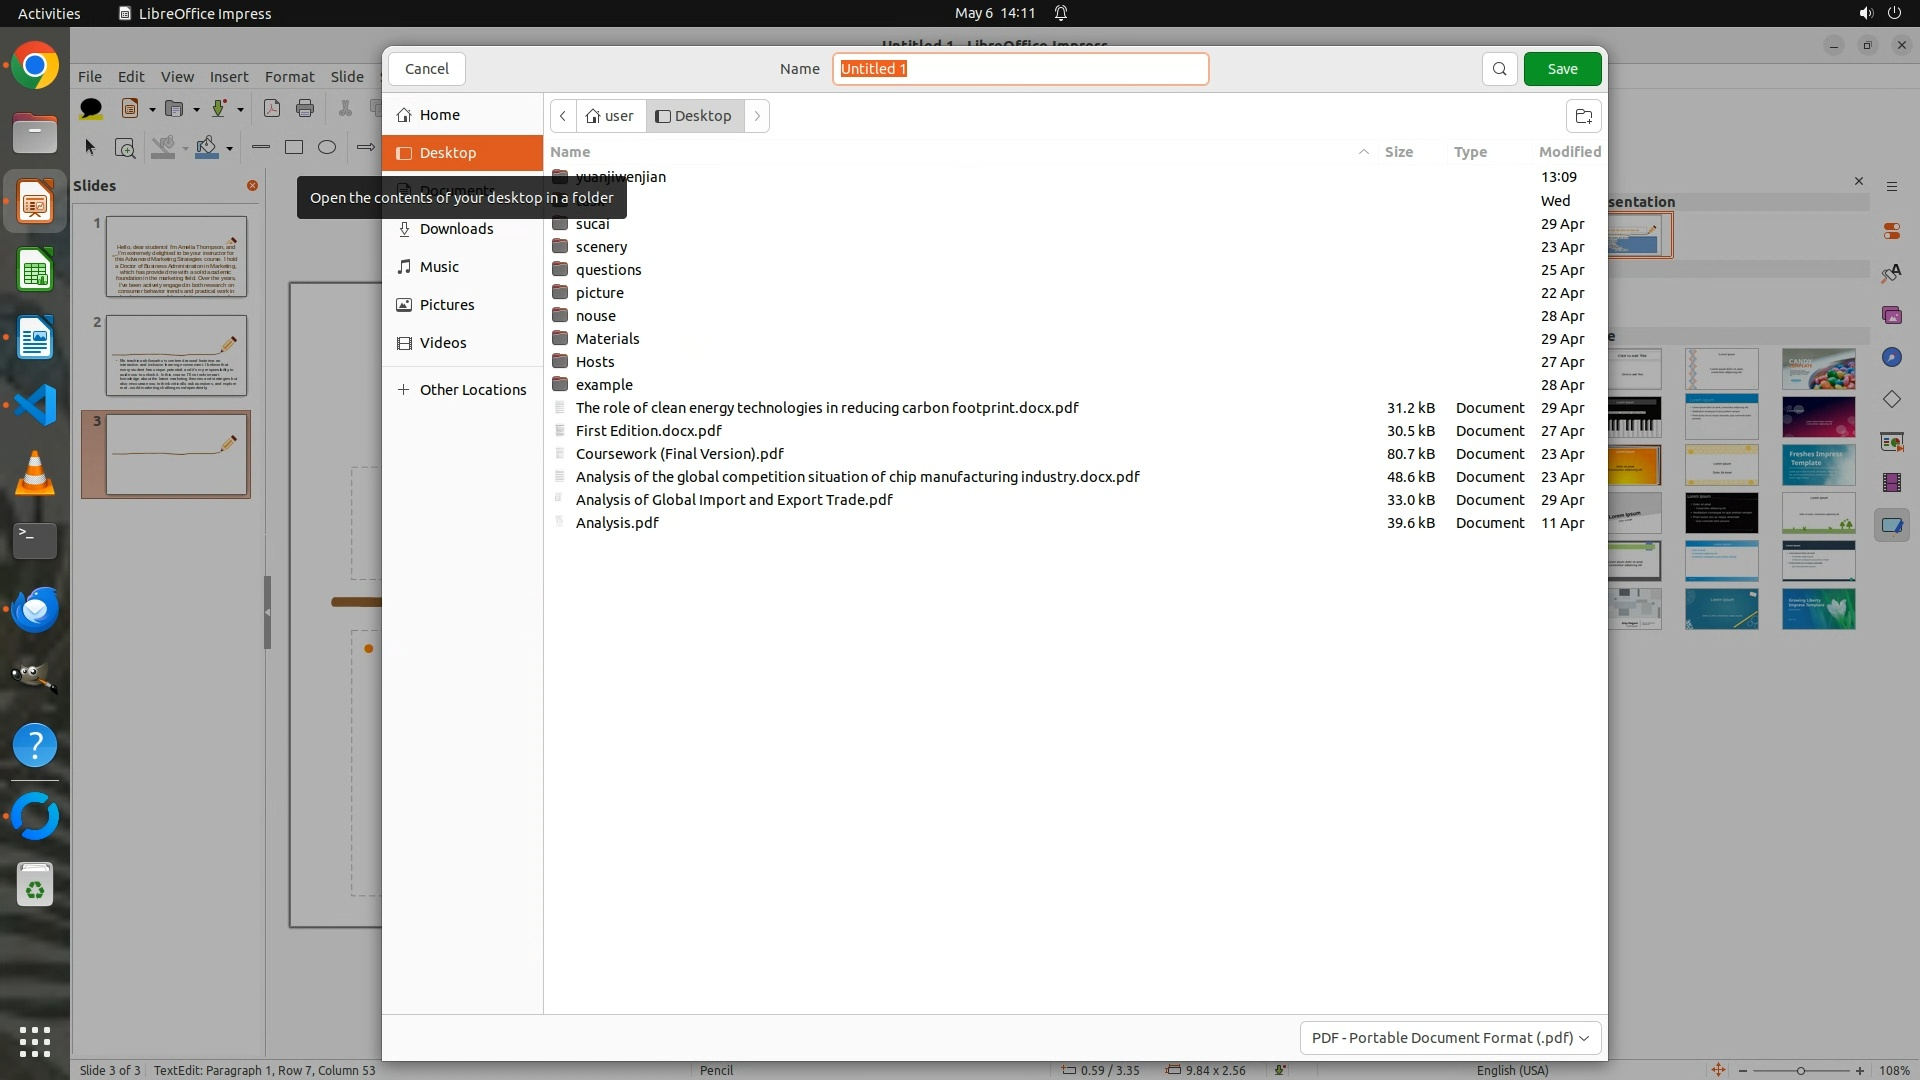Open Visual Studio Code from dock
Image resolution: width=1920 pixels, height=1080 pixels.
[35, 405]
